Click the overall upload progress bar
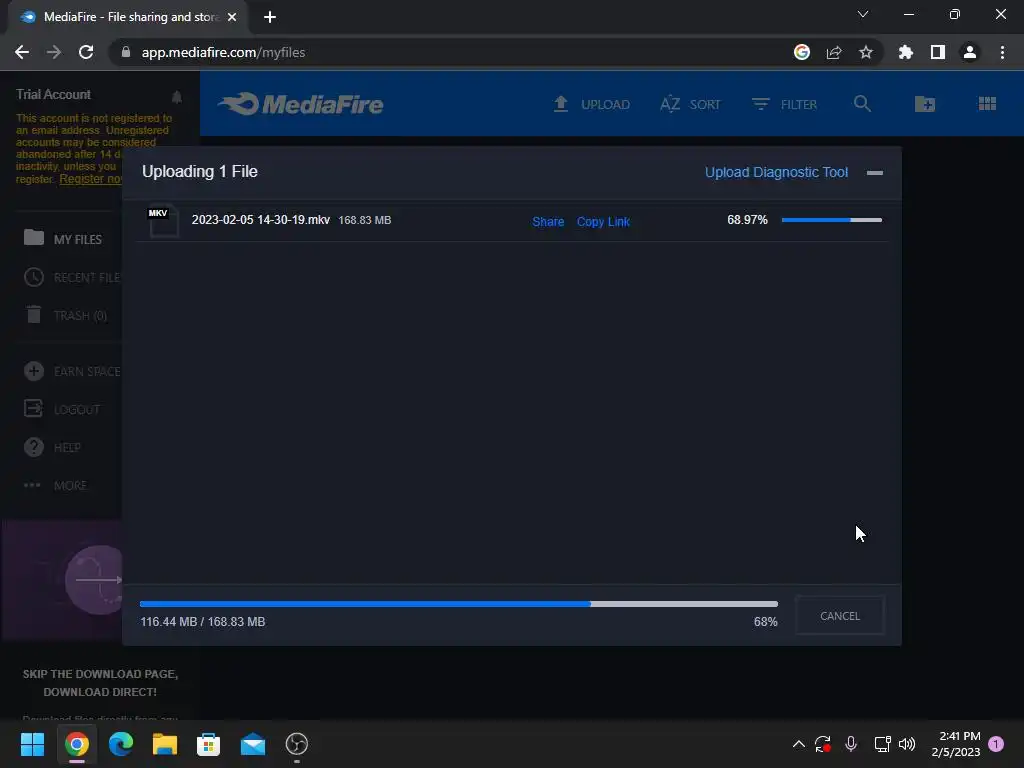Viewport: 1024px width, 768px height. tap(458, 604)
